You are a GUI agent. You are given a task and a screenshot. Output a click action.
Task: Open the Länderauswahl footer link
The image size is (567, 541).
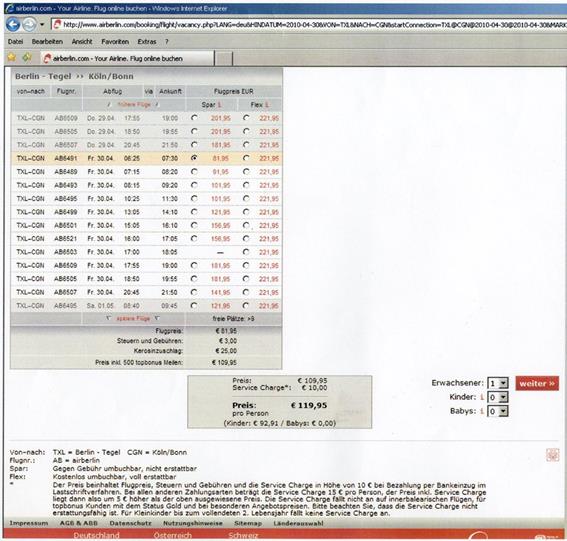[298, 523]
